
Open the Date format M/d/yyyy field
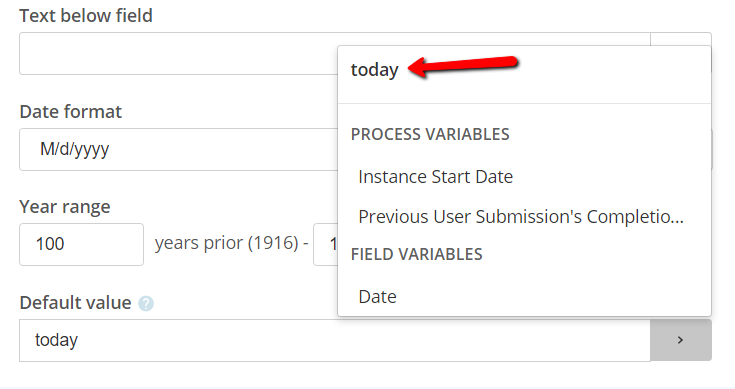pos(178,150)
